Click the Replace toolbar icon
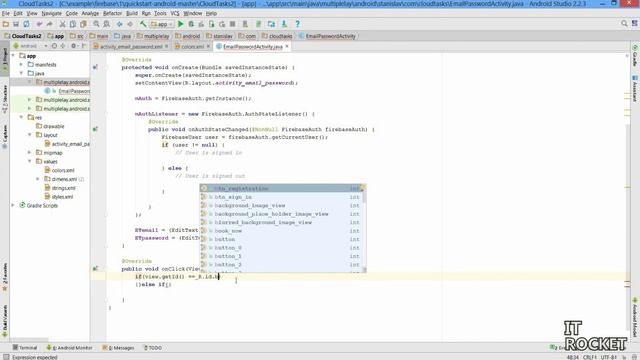Screen dimensions: 640x360 tap(107, 24)
